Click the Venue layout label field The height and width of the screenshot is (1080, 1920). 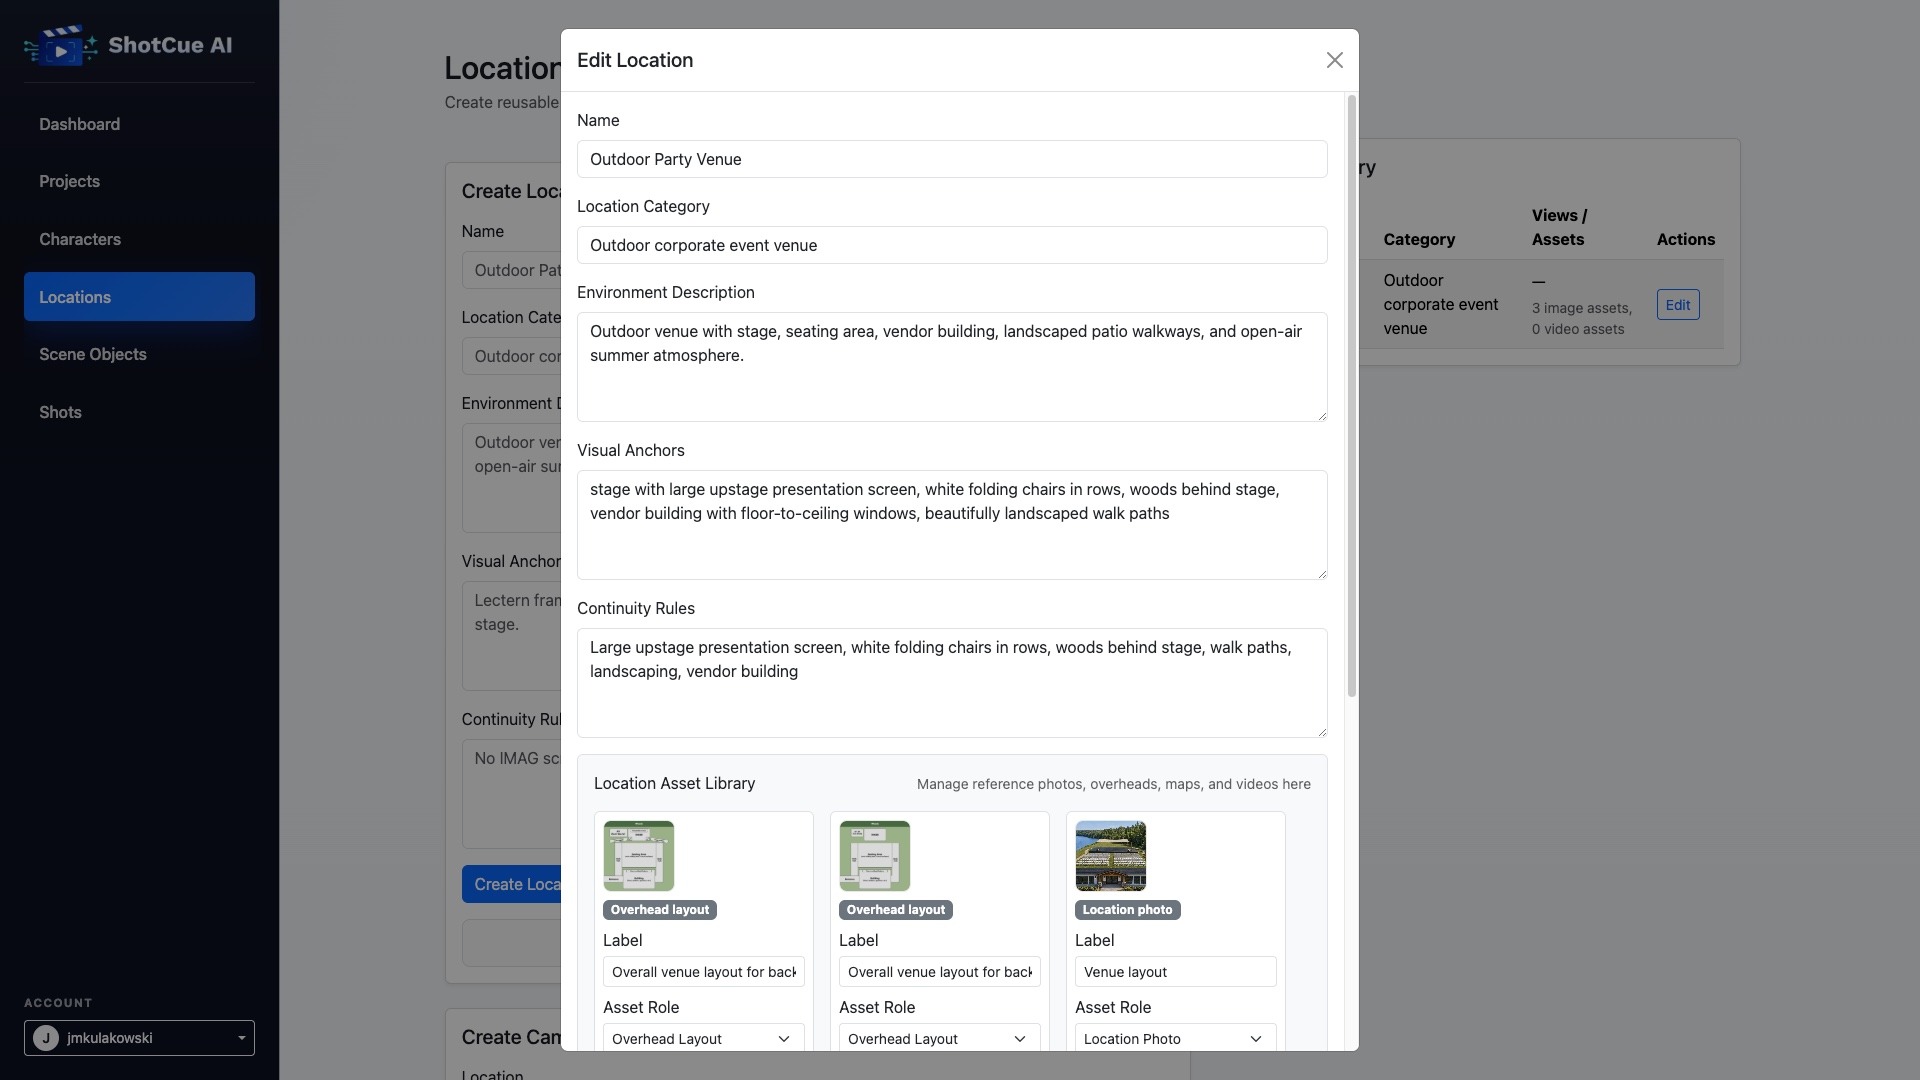1175,972
